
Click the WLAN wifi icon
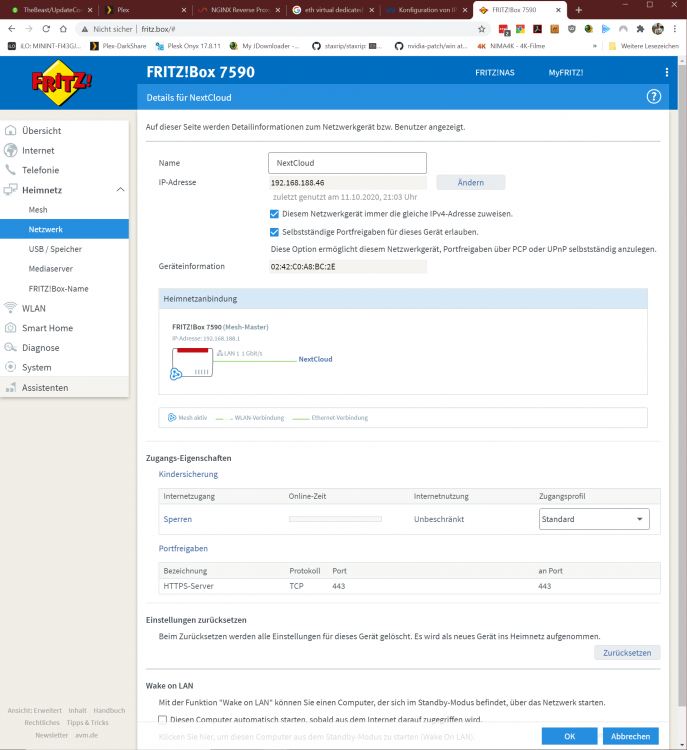pos(10,308)
